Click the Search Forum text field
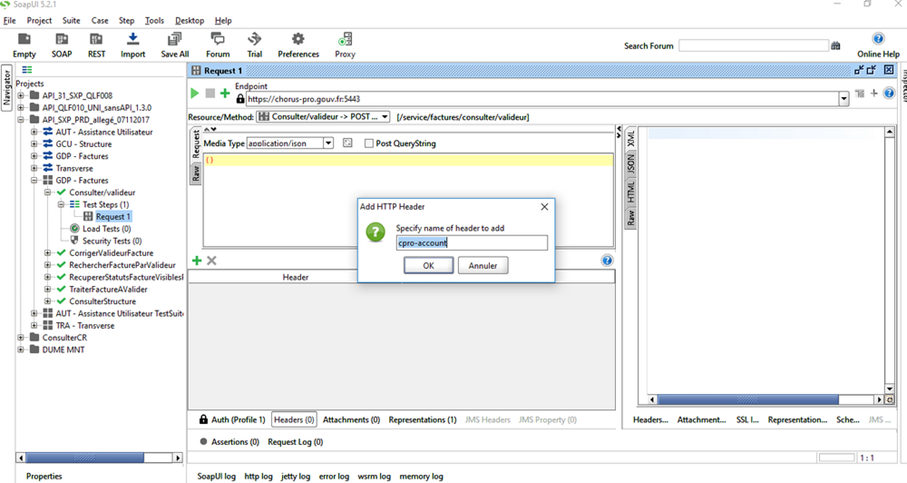 click(x=754, y=46)
